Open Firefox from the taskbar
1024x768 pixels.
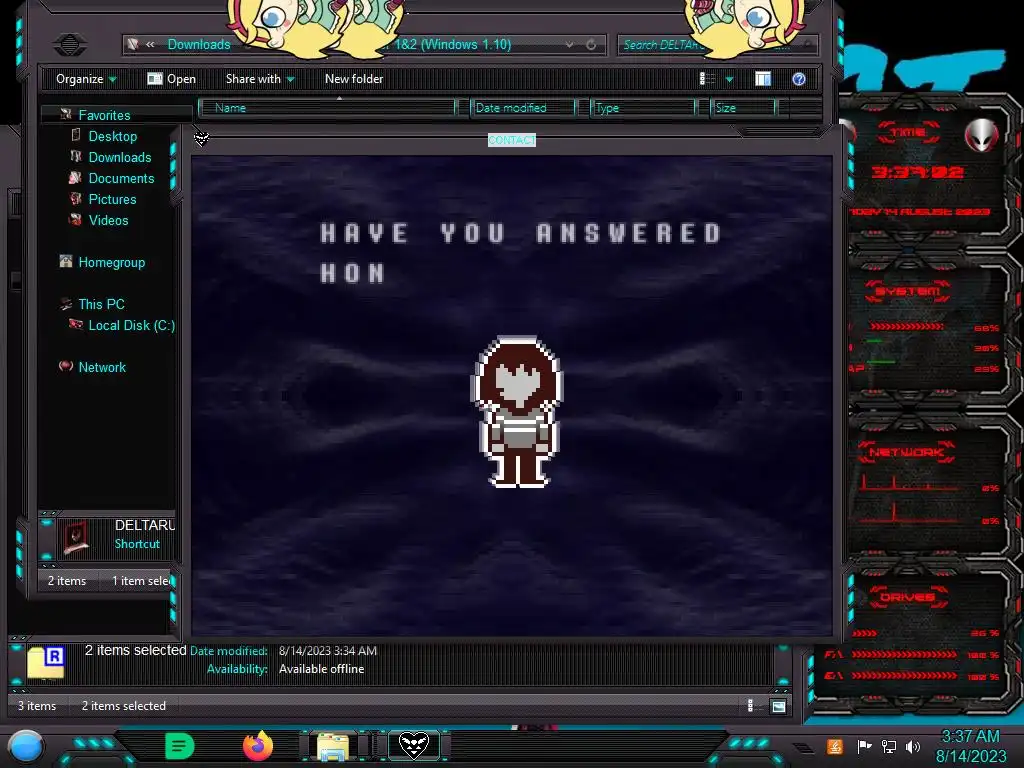(x=258, y=746)
